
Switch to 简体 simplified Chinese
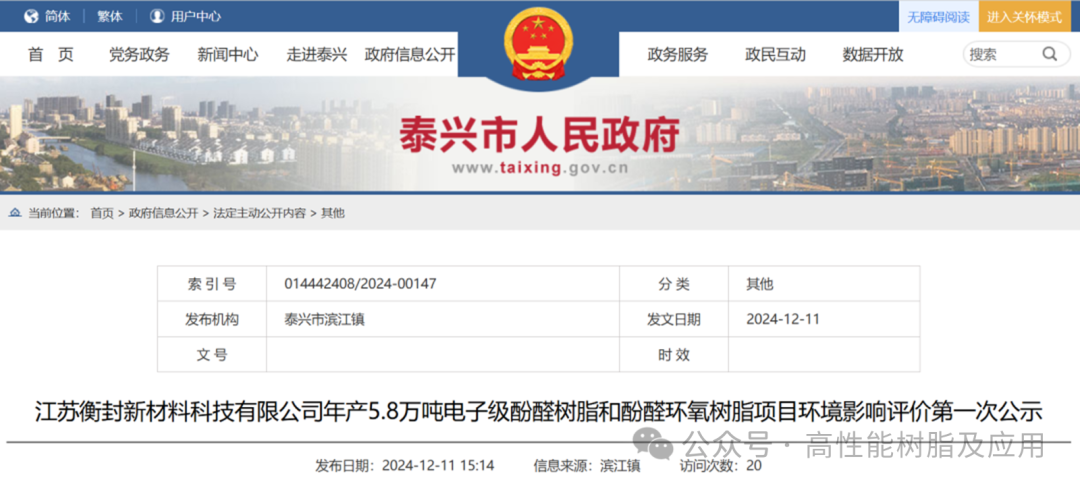[x=58, y=17]
